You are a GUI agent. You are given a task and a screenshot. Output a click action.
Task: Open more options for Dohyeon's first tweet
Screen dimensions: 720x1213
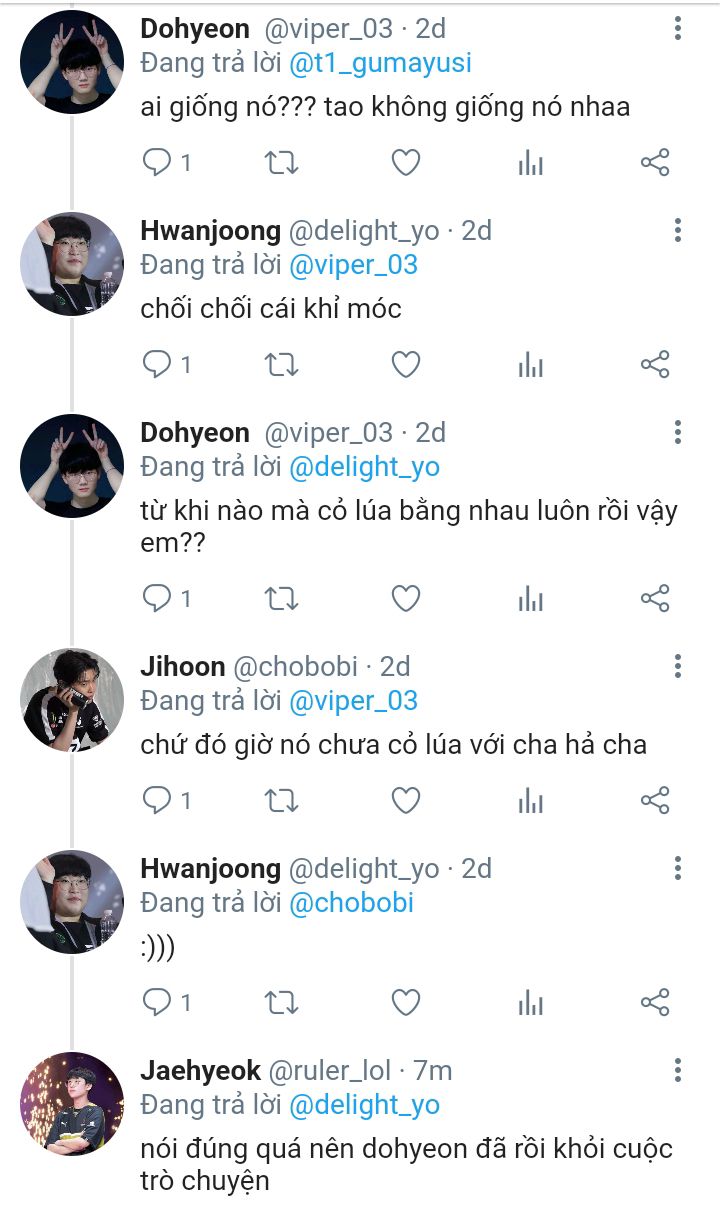[x=678, y=29]
